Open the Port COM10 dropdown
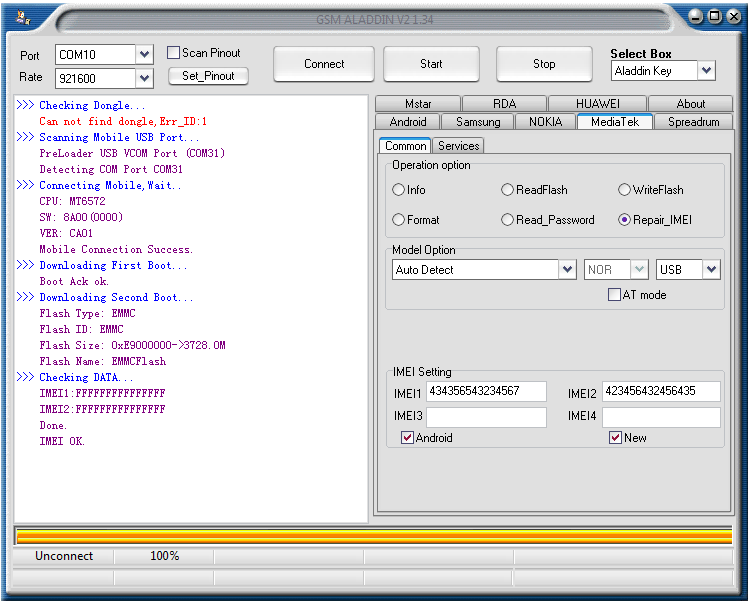Image resolution: width=748 pixels, height=602 pixels. pos(144,54)
